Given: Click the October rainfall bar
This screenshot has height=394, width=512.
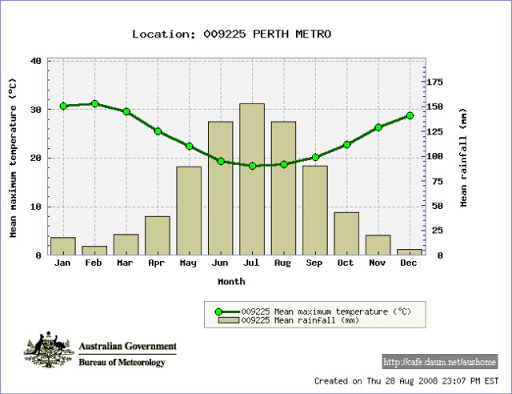Looking at the screenshot, I should point(347,234).
